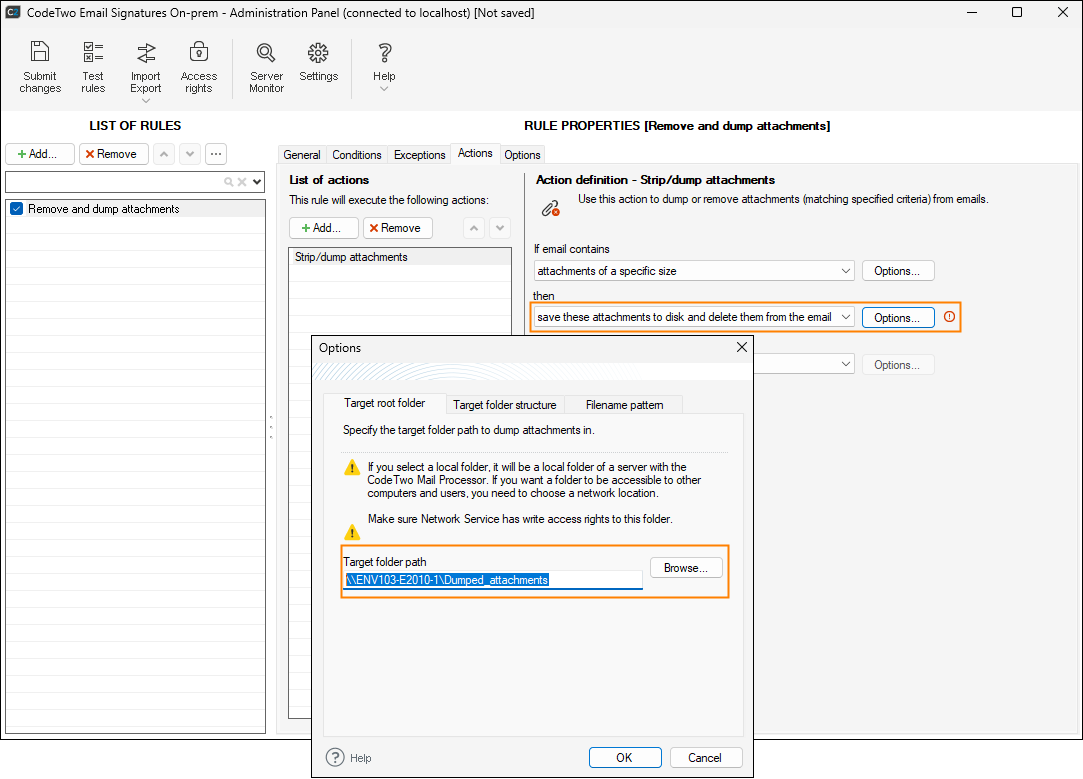This screenshot has width=1083, height=779.
Task: Expand the rules search filter dropdown
Action: [x=257, y=182]
